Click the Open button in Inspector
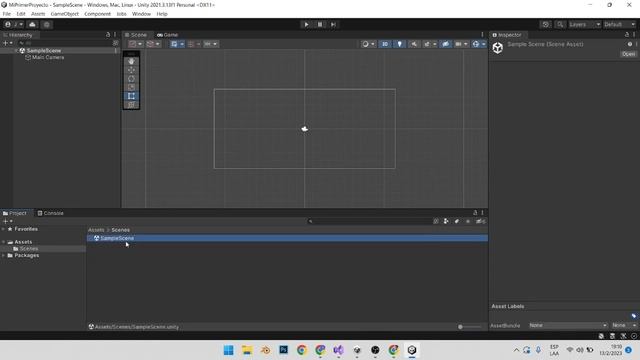 [x=628, y=54]
